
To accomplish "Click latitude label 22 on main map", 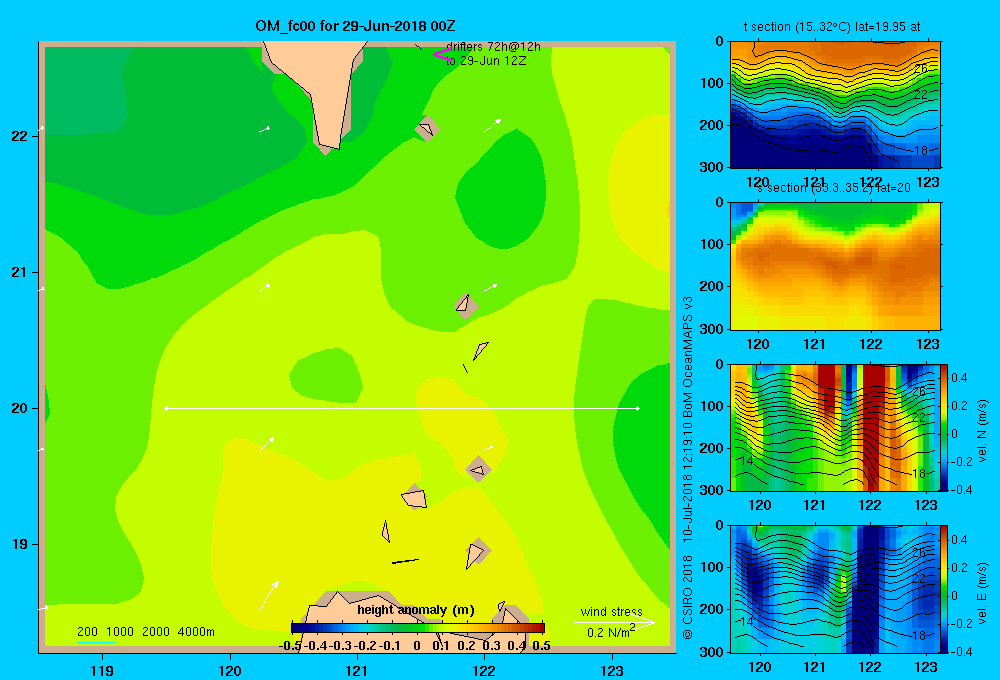I will click(x=19, y=136).
